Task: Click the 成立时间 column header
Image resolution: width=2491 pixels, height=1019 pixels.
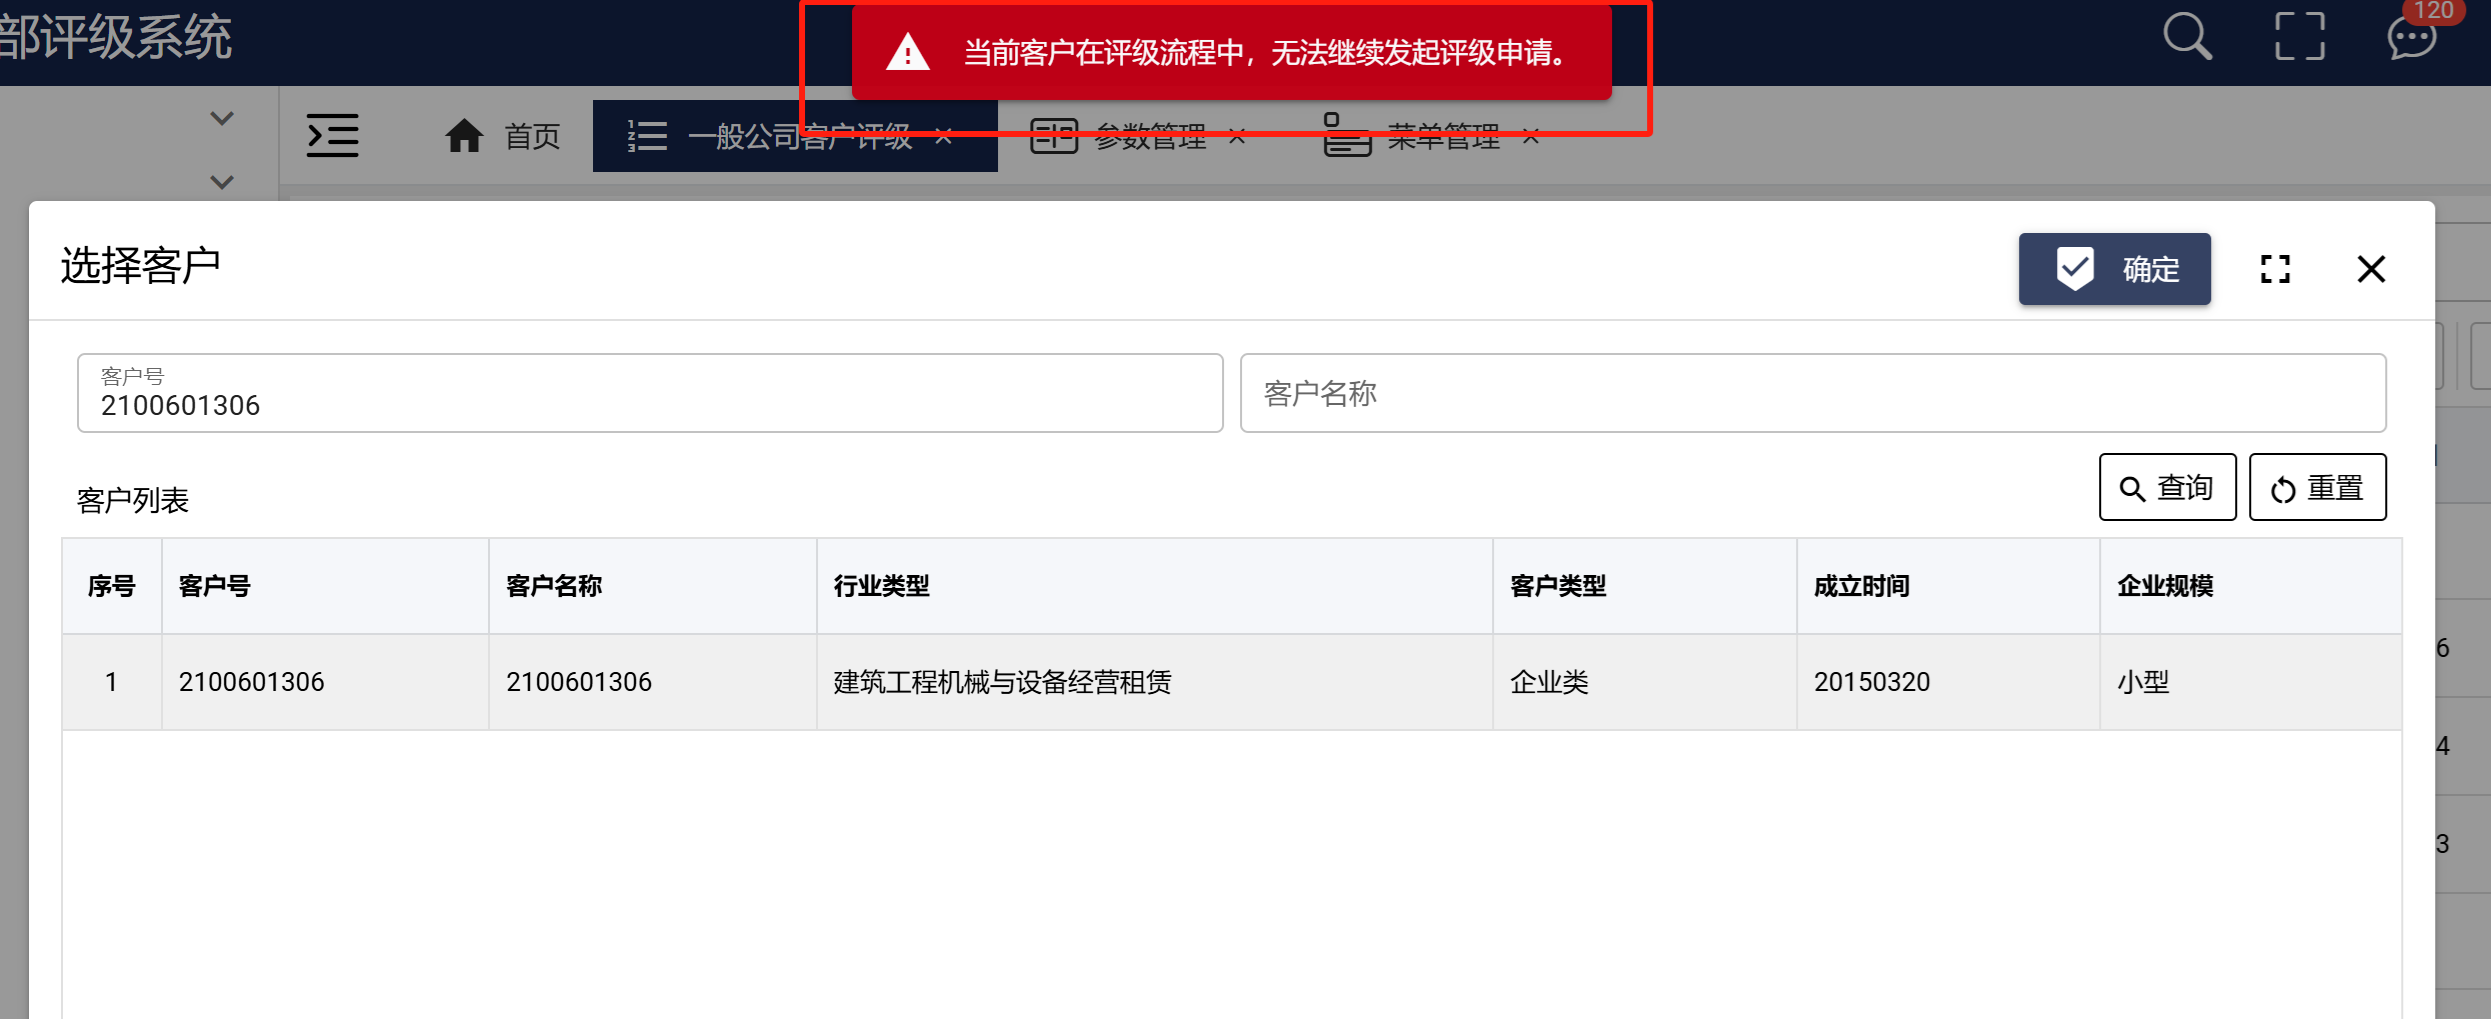Action: (x=1861, y=586)
